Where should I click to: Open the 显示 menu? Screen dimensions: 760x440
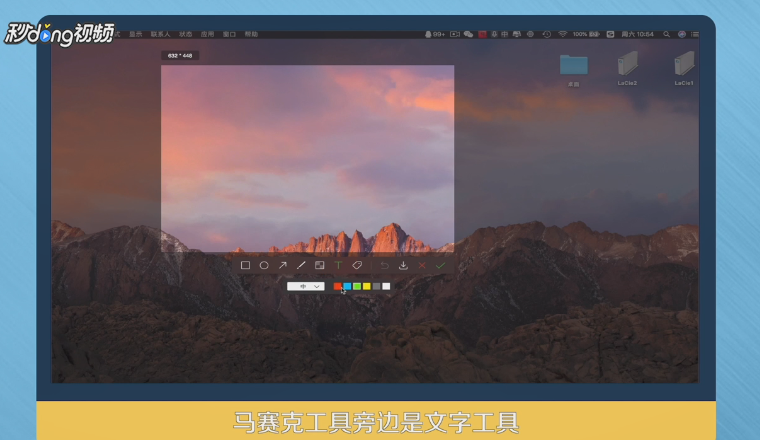click(136, 34)
